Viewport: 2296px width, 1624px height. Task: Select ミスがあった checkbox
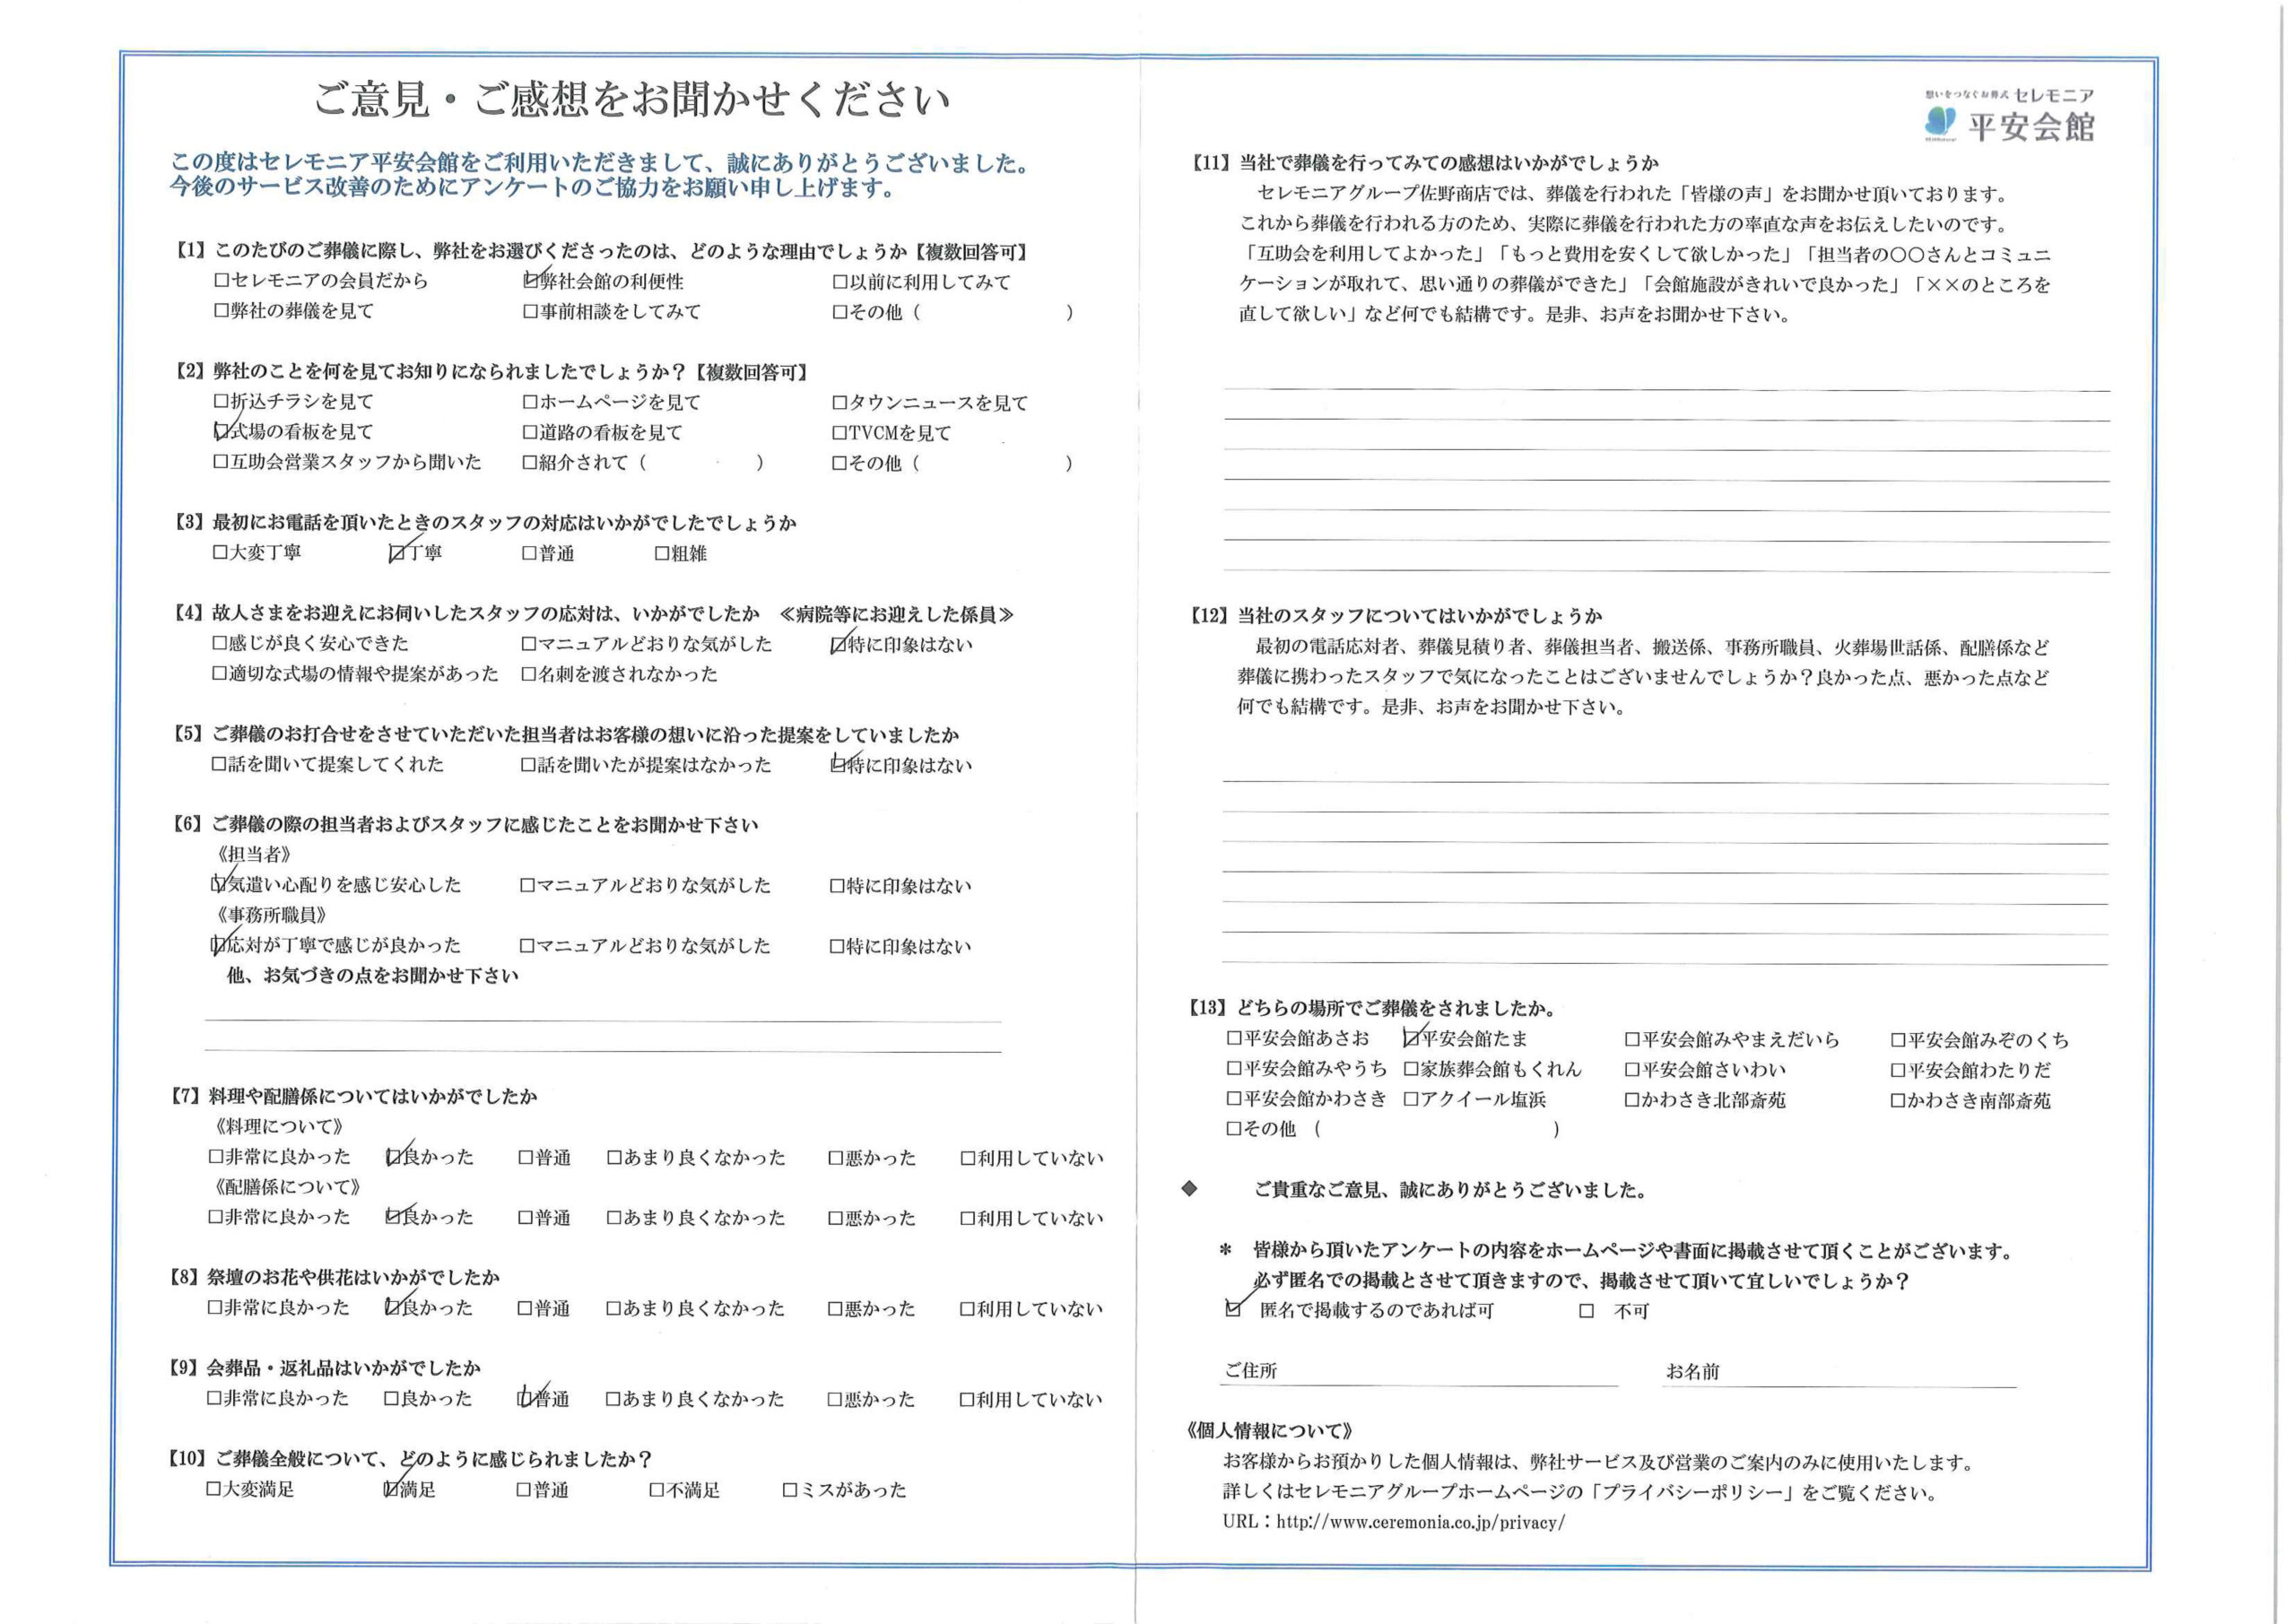pos(790,1490)
